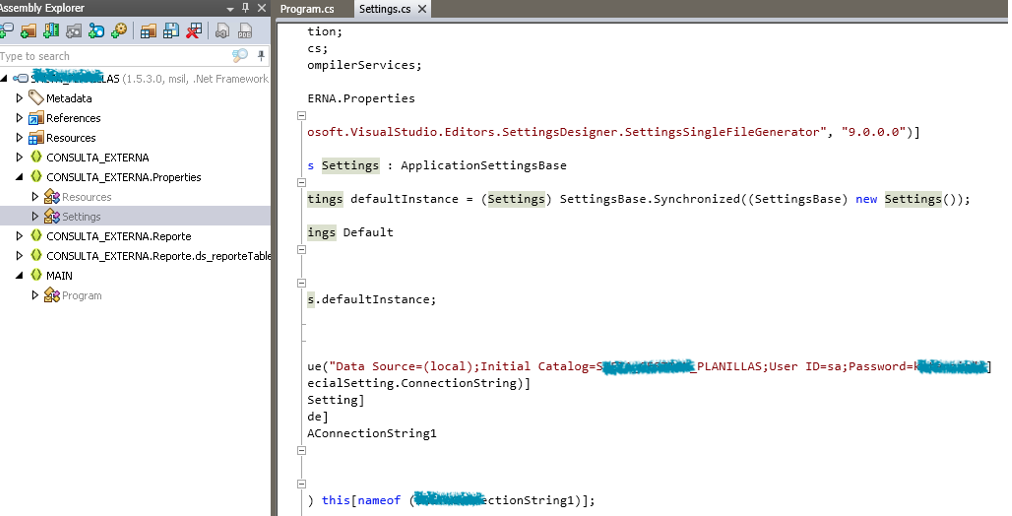
Task: Open the Assembly Explorer window options dropdown
Action: tap(230, 9)
